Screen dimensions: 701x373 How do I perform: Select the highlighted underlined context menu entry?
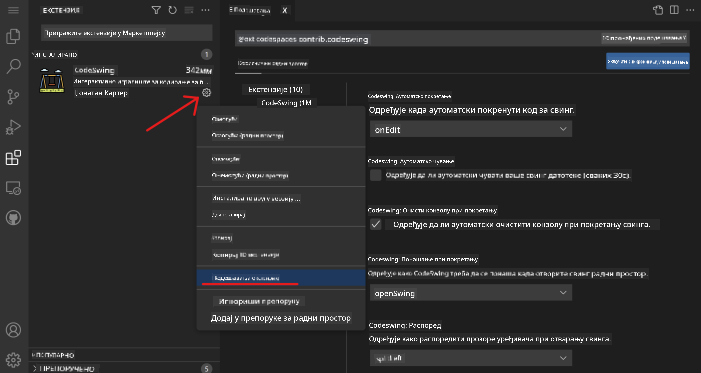(281, 278)
